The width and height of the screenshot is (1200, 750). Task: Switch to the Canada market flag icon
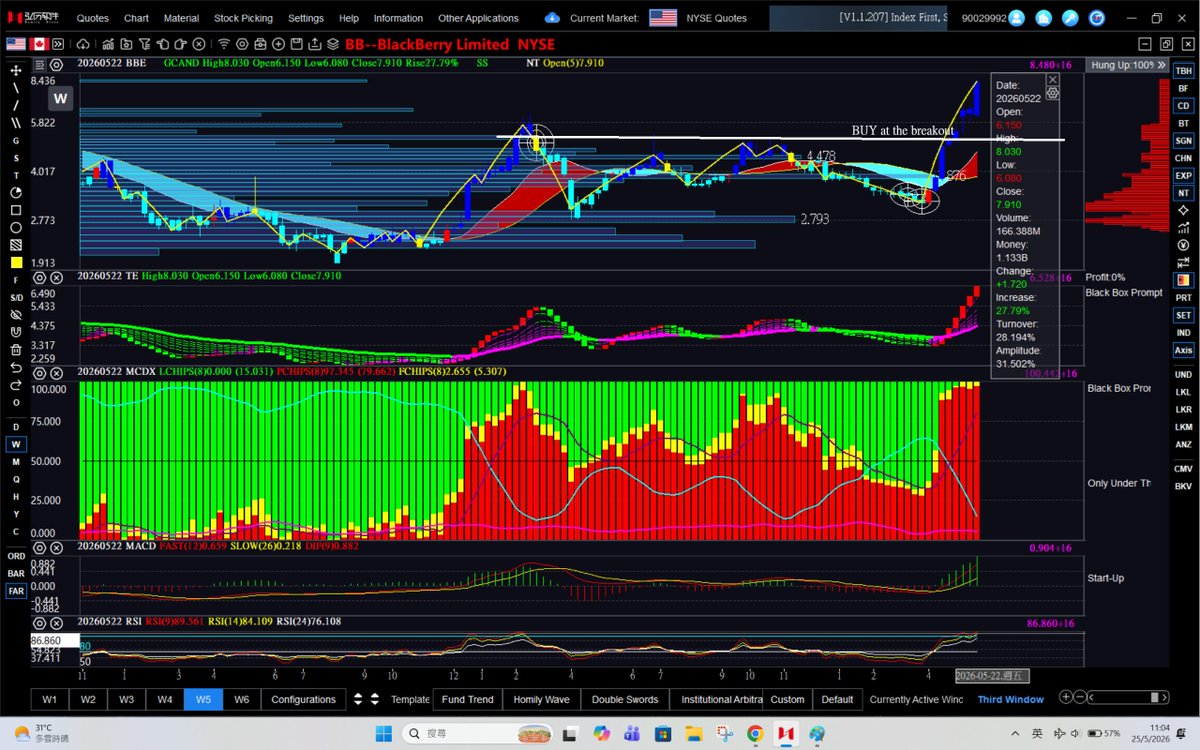click(41, 44)
